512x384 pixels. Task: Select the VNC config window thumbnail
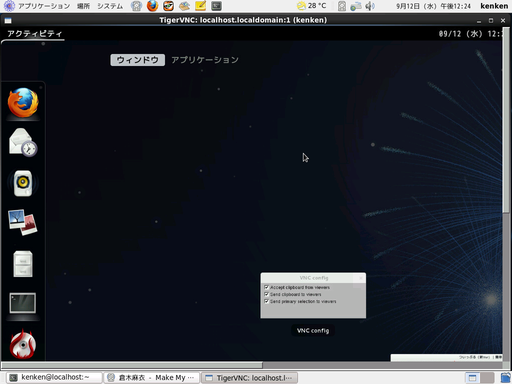313,296
